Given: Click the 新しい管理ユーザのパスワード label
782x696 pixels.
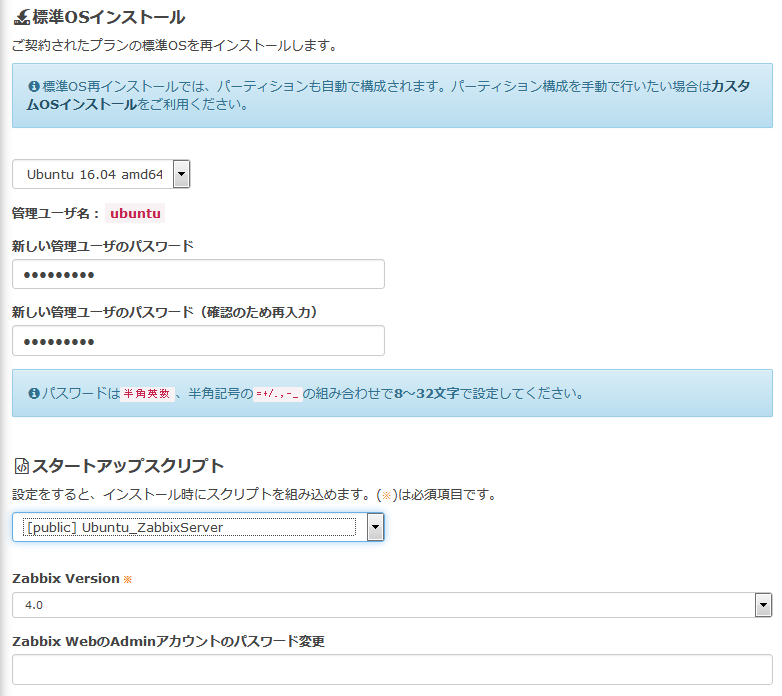Looking at the screenshot, I should [103, 246].
